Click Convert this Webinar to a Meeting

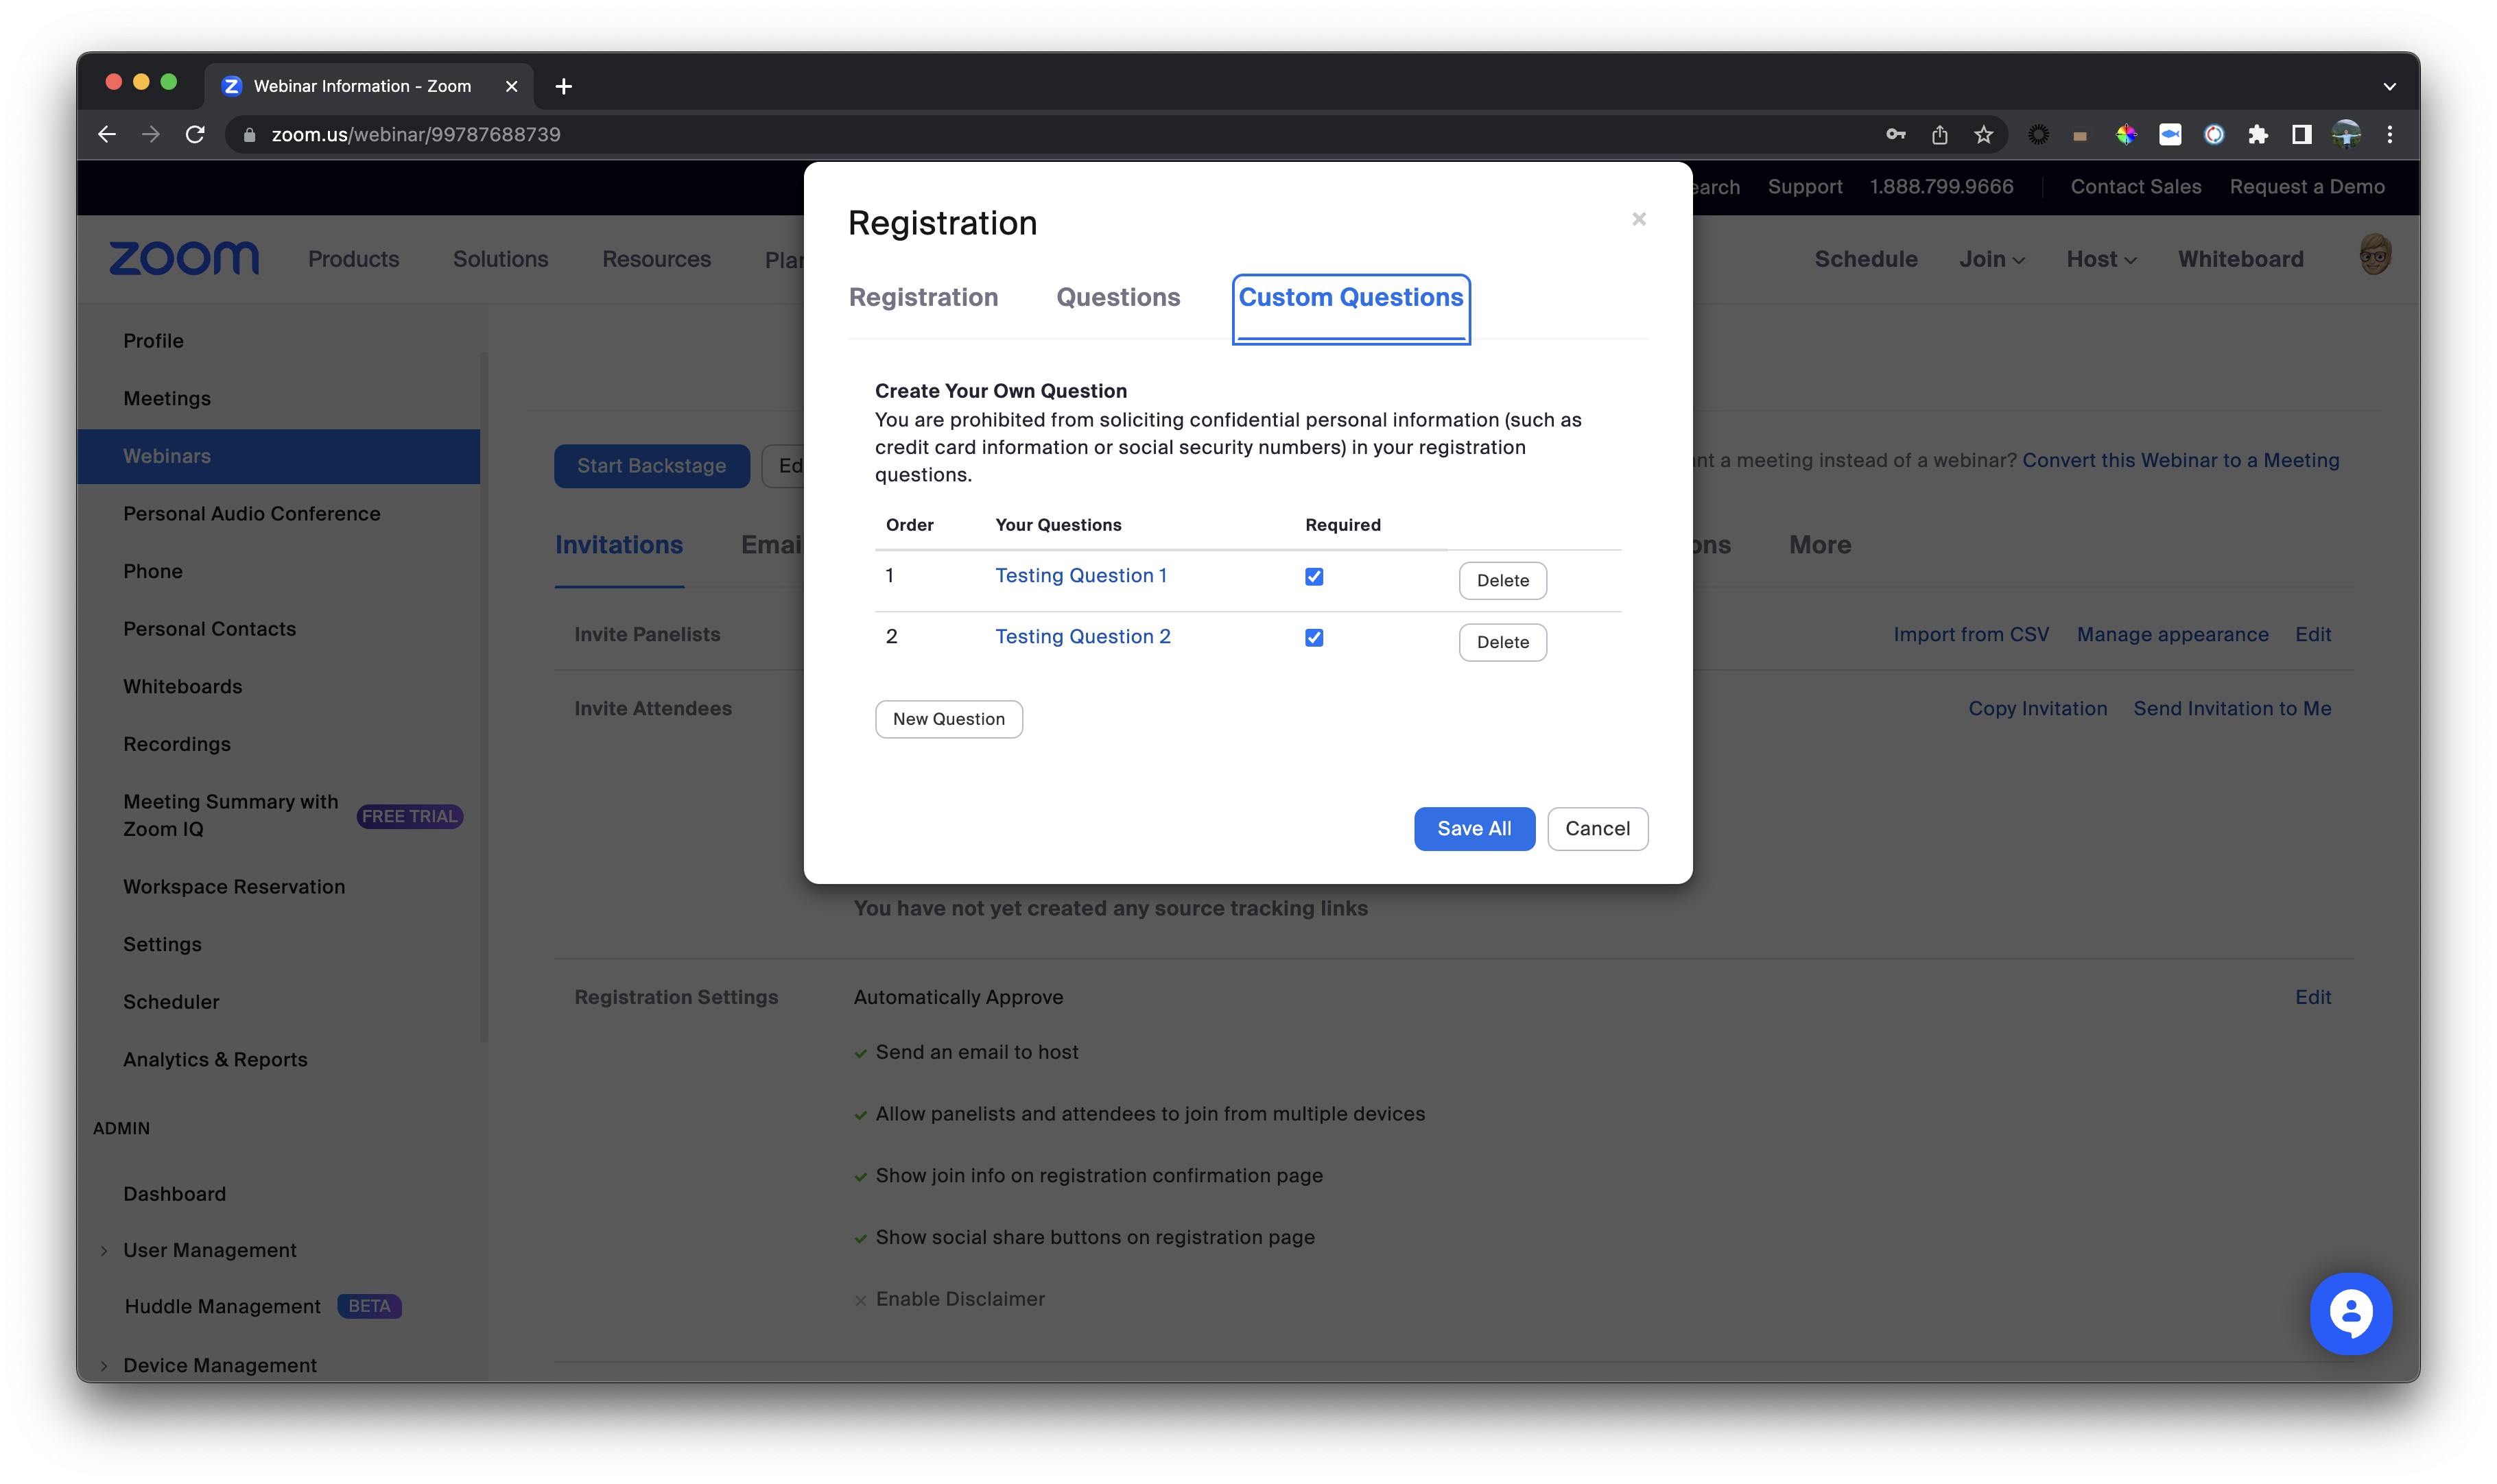(2180, 460)
